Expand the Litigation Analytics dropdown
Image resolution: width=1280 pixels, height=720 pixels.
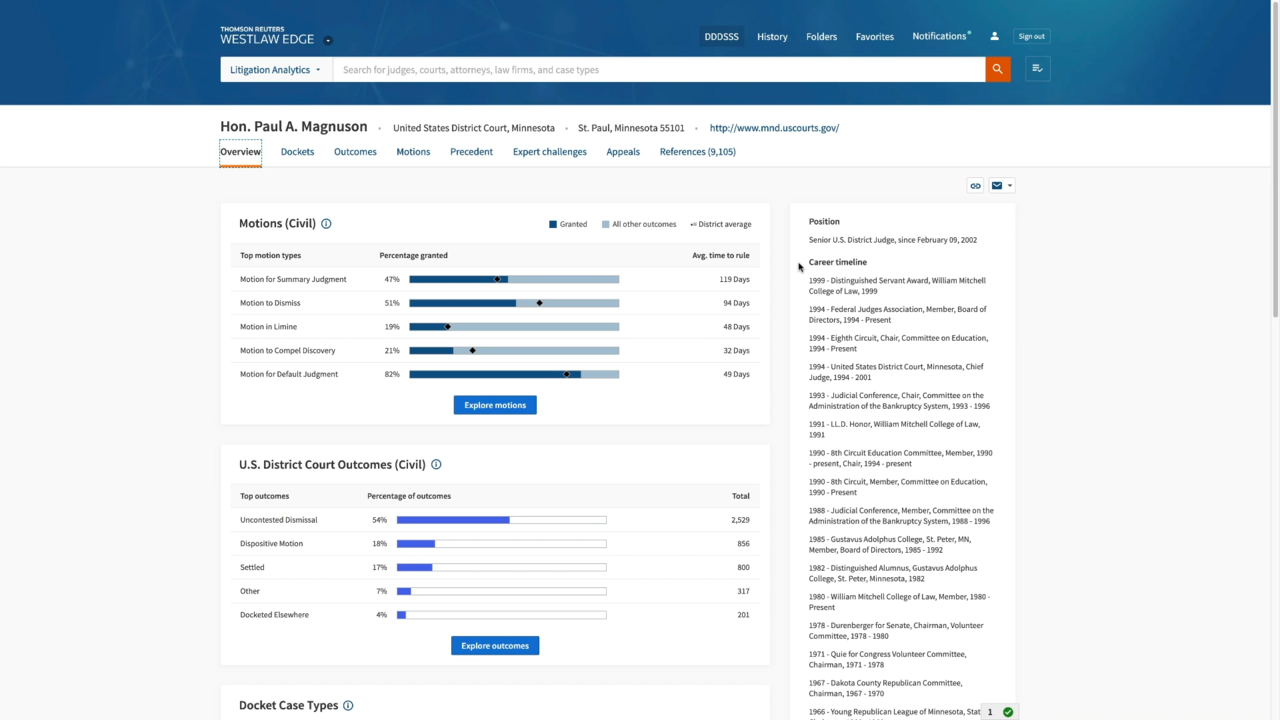[x=276, y=70]
